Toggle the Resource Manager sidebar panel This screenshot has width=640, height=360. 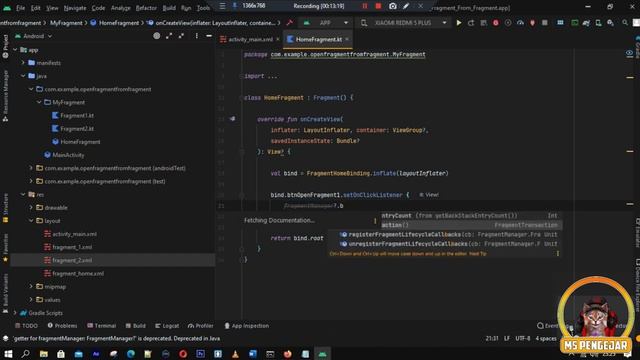(x=5, y=96)
